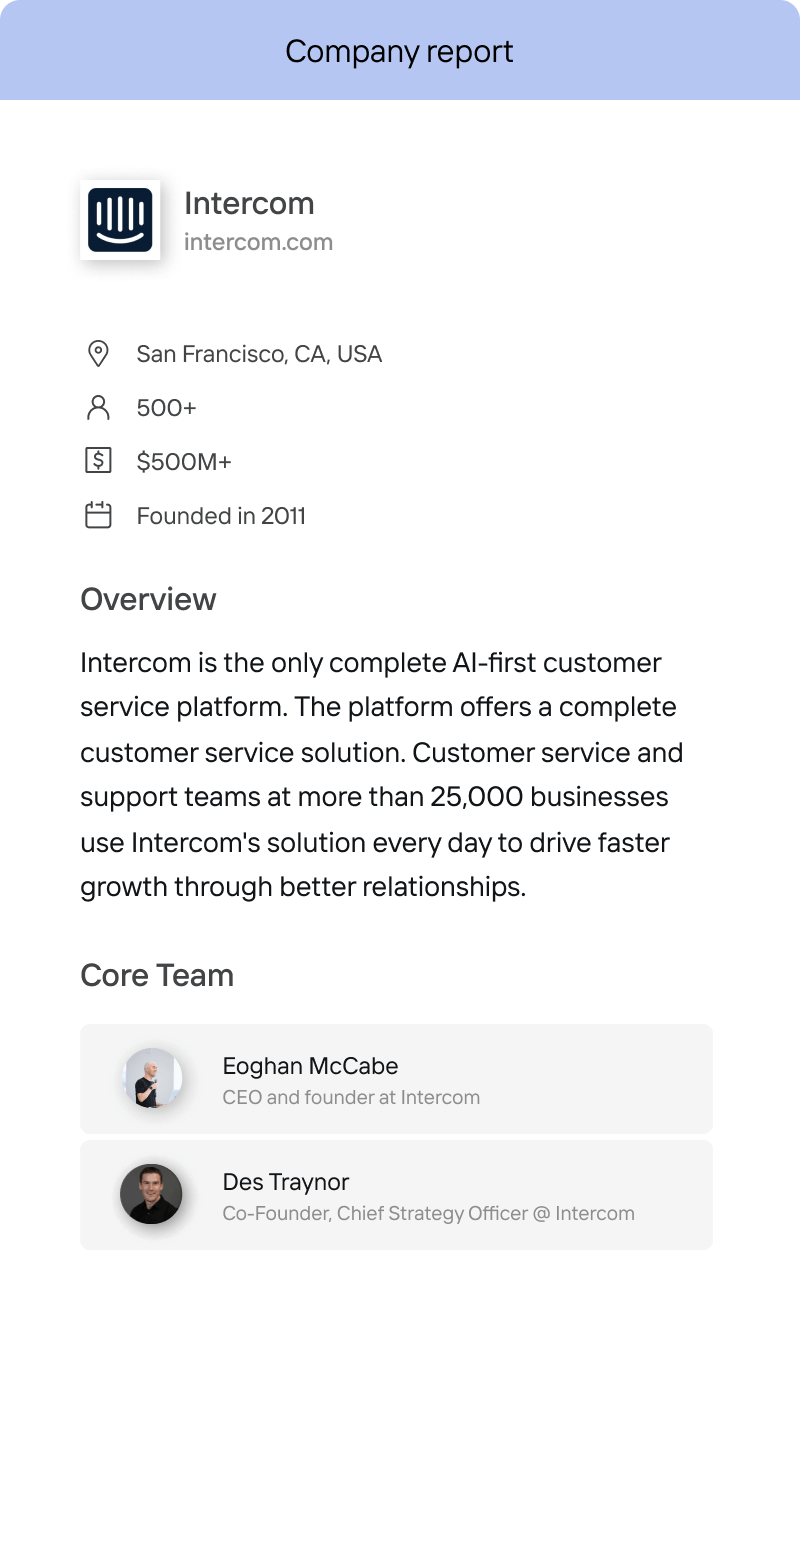Click the Founded in 2011 text
Image resolution: width=800 pixels, height=1564 pixels.
(221, 515)
